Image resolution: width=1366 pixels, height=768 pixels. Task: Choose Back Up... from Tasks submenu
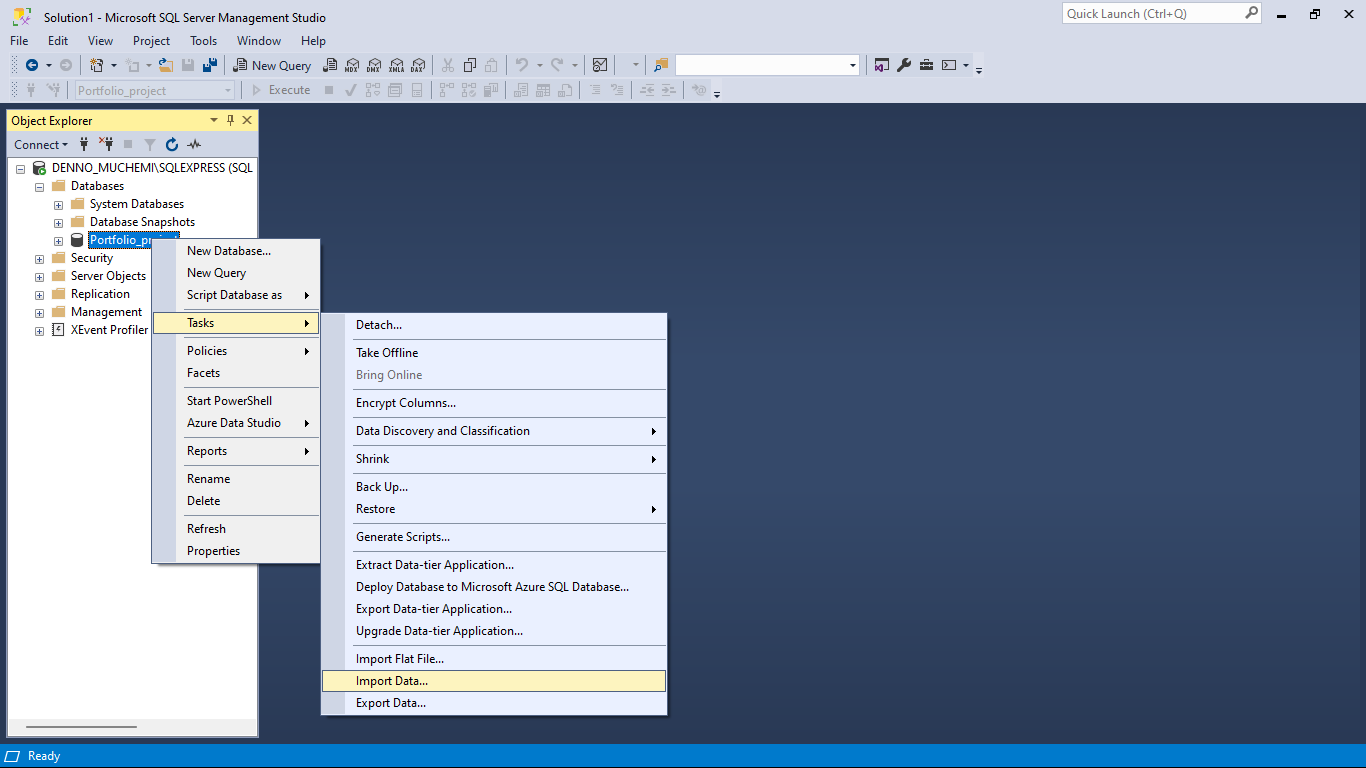494,487
